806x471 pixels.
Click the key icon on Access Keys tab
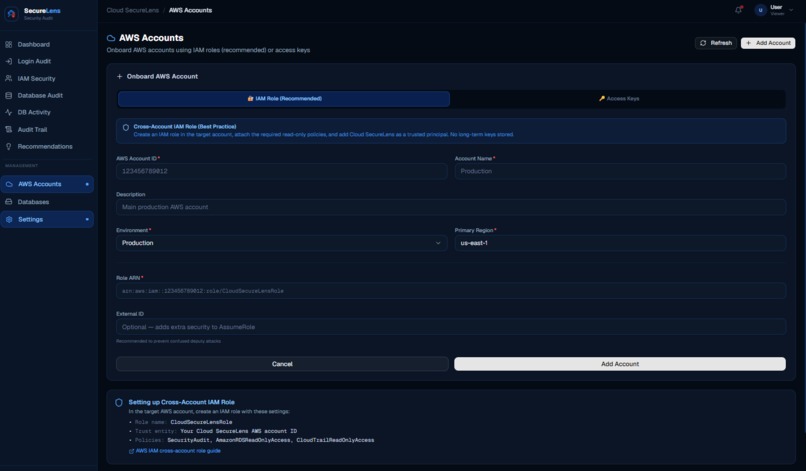[x=602, y=98]
